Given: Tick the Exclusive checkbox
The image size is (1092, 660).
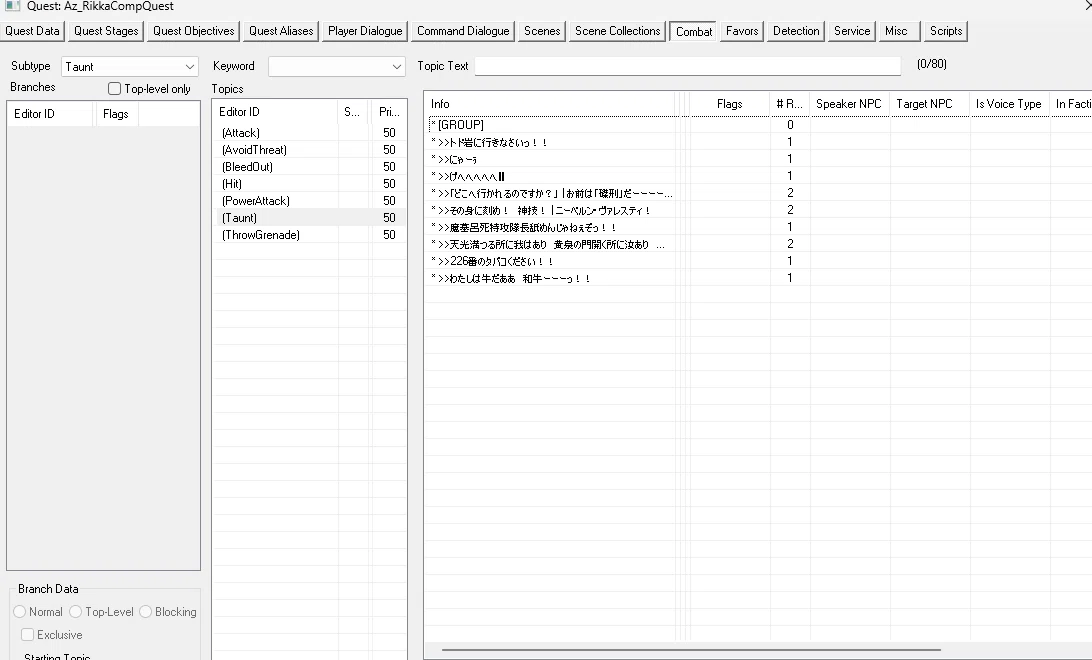Looking at the screenshot, I should click(28, 634).
